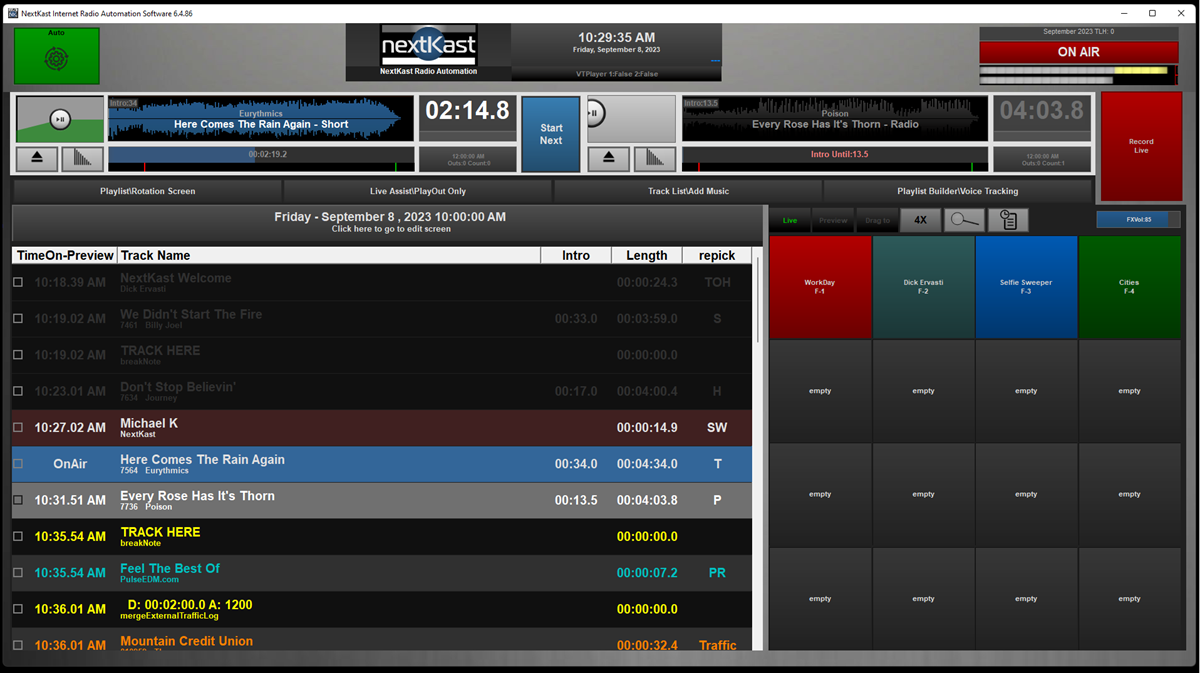Tick the checkbox for NextKast Welcome row

pyautogui.click(x=18, y=283)
